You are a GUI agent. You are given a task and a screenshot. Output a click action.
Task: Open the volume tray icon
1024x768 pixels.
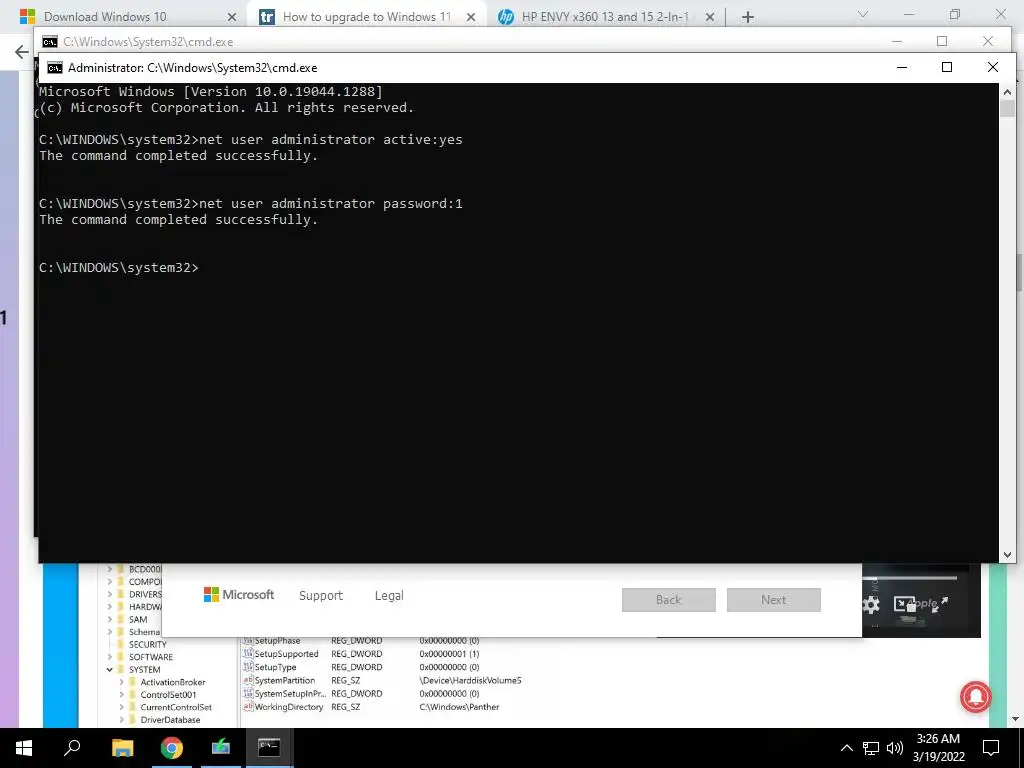[x=895, y=748]
